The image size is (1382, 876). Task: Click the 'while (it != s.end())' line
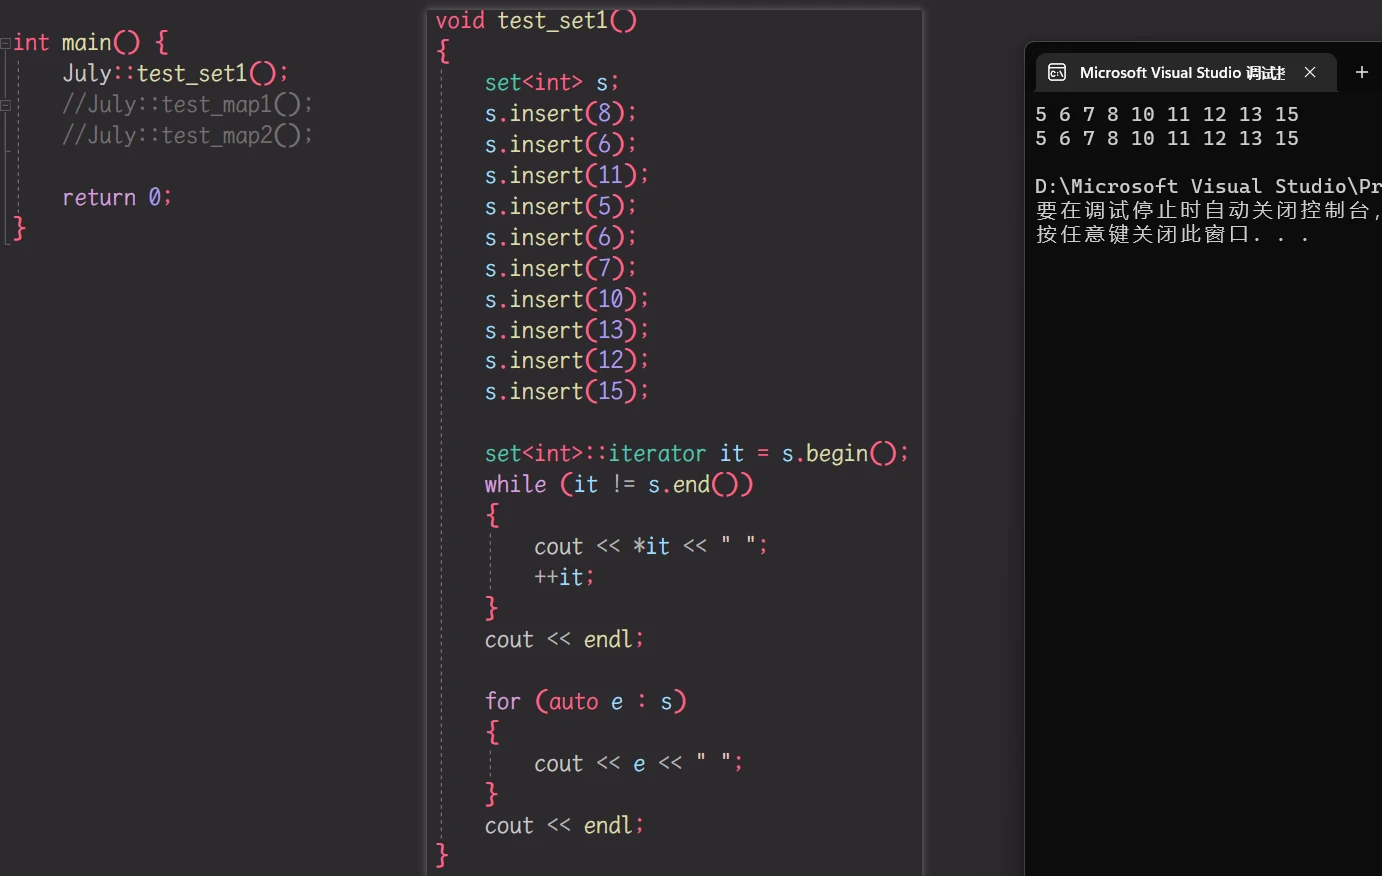click(619, 485)
